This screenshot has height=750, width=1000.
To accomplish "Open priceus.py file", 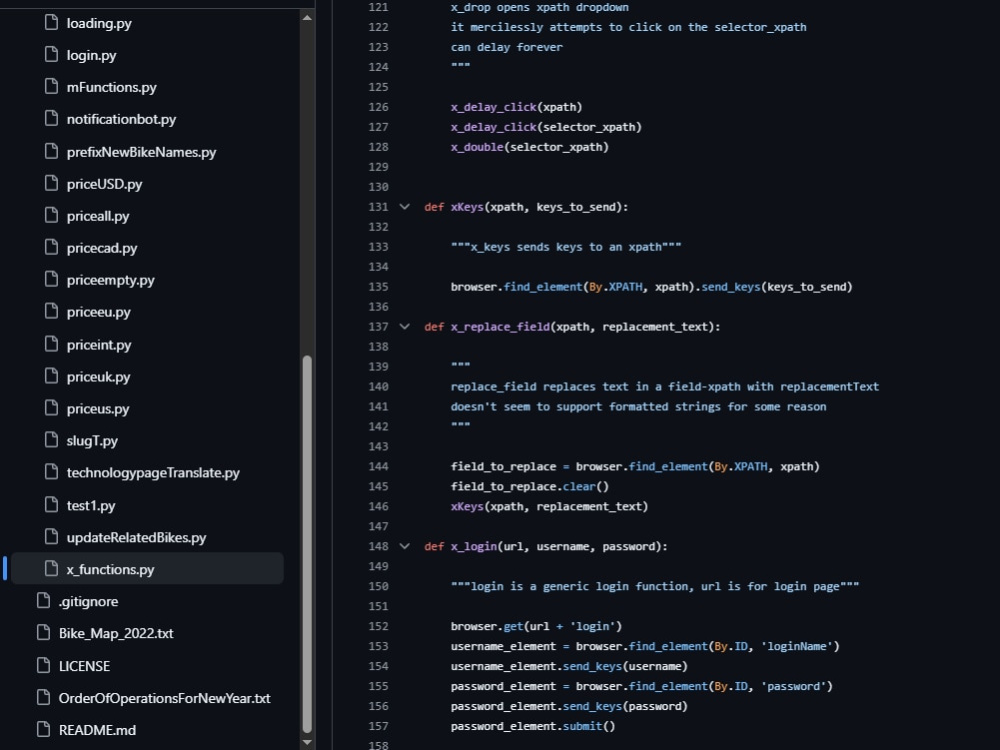I will pos(98,409).
